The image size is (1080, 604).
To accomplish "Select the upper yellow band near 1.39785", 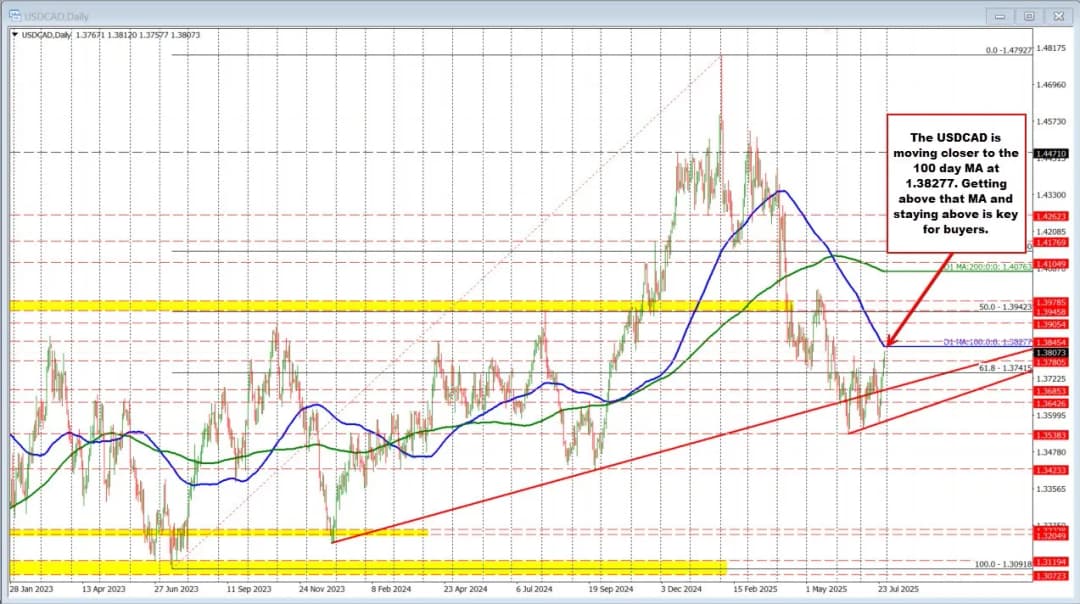I will coord(400,304).
